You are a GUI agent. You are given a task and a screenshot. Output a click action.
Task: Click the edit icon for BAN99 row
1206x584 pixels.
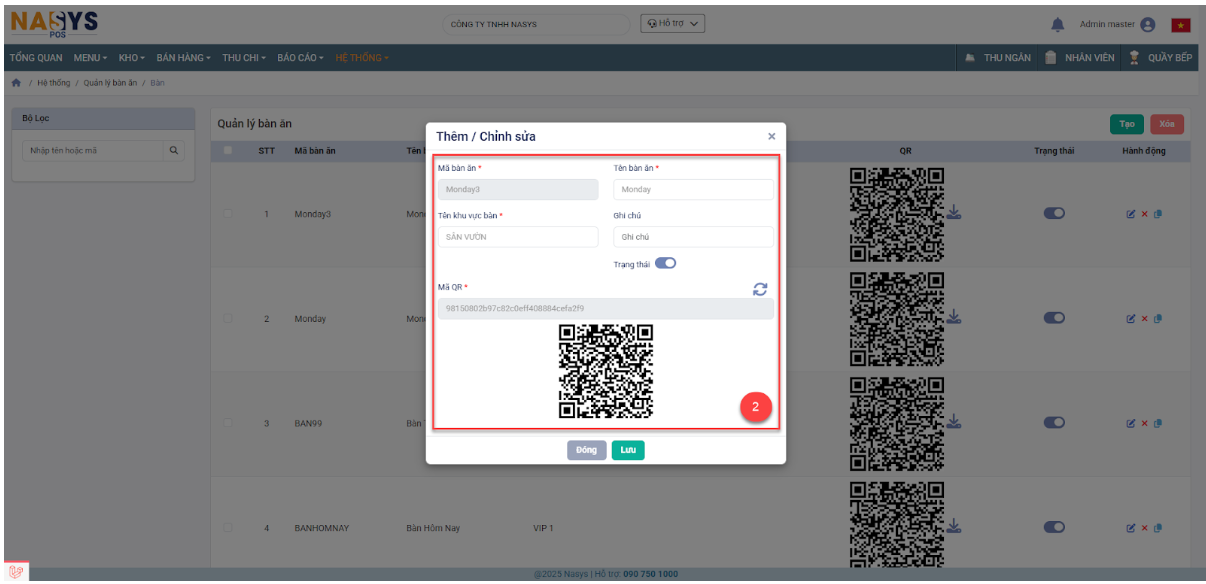1131,423
